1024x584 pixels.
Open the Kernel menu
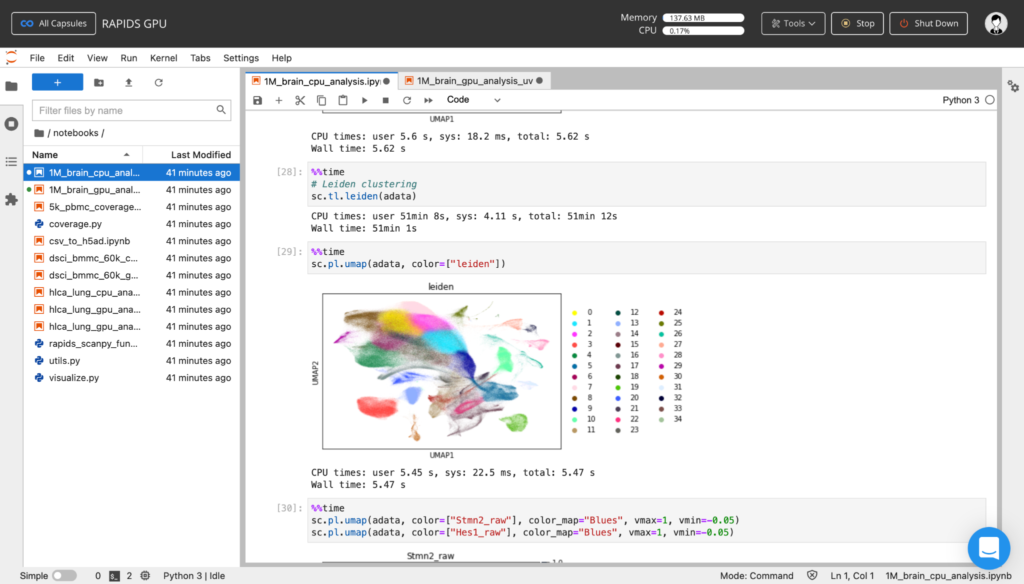coord(163,58)
